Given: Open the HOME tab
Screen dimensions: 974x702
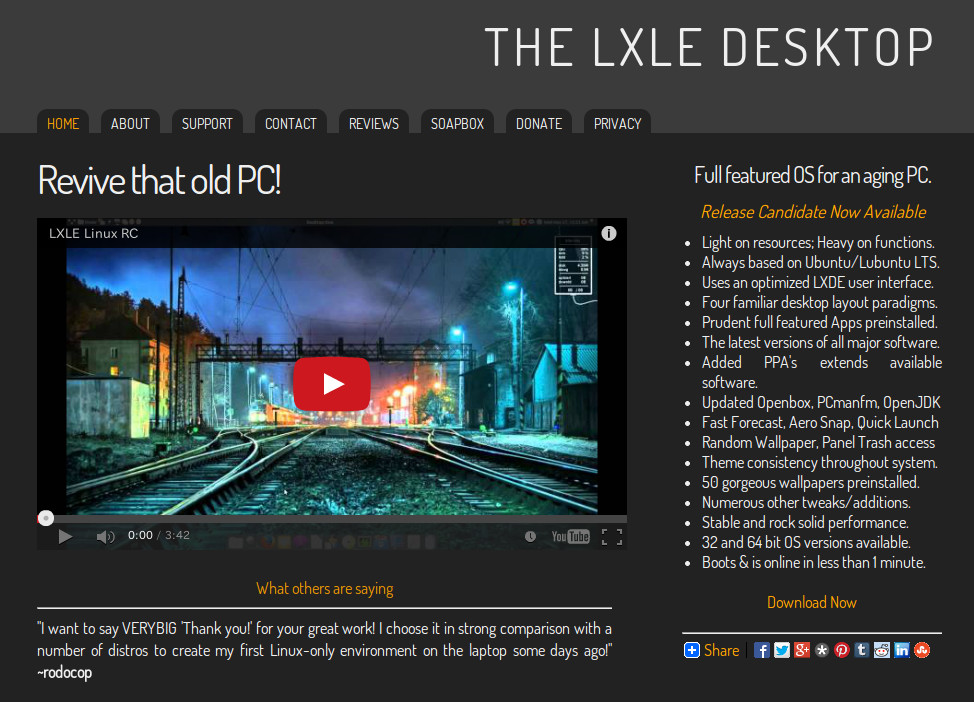Looking at the screenshot, I should tap(63, 124).
